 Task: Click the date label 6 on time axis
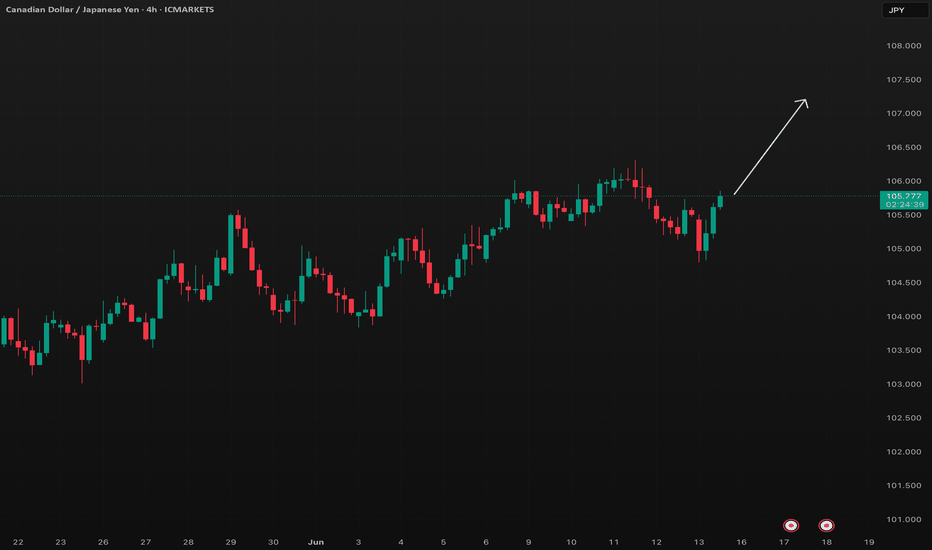point(486,542)
